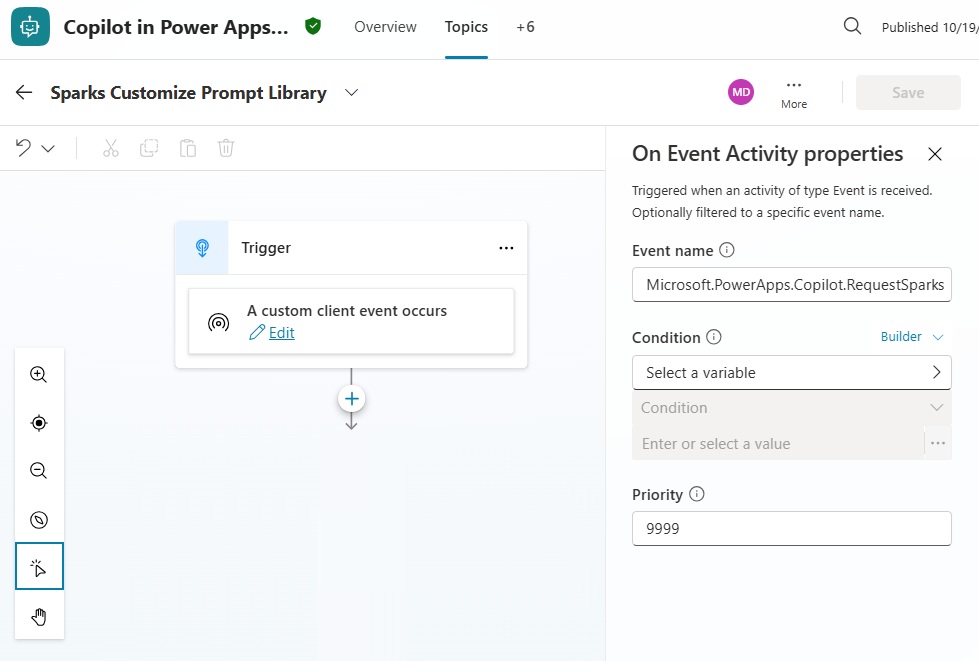Open the More options menu
Screen dimensions: 979x661
click(x=794, y=93)
